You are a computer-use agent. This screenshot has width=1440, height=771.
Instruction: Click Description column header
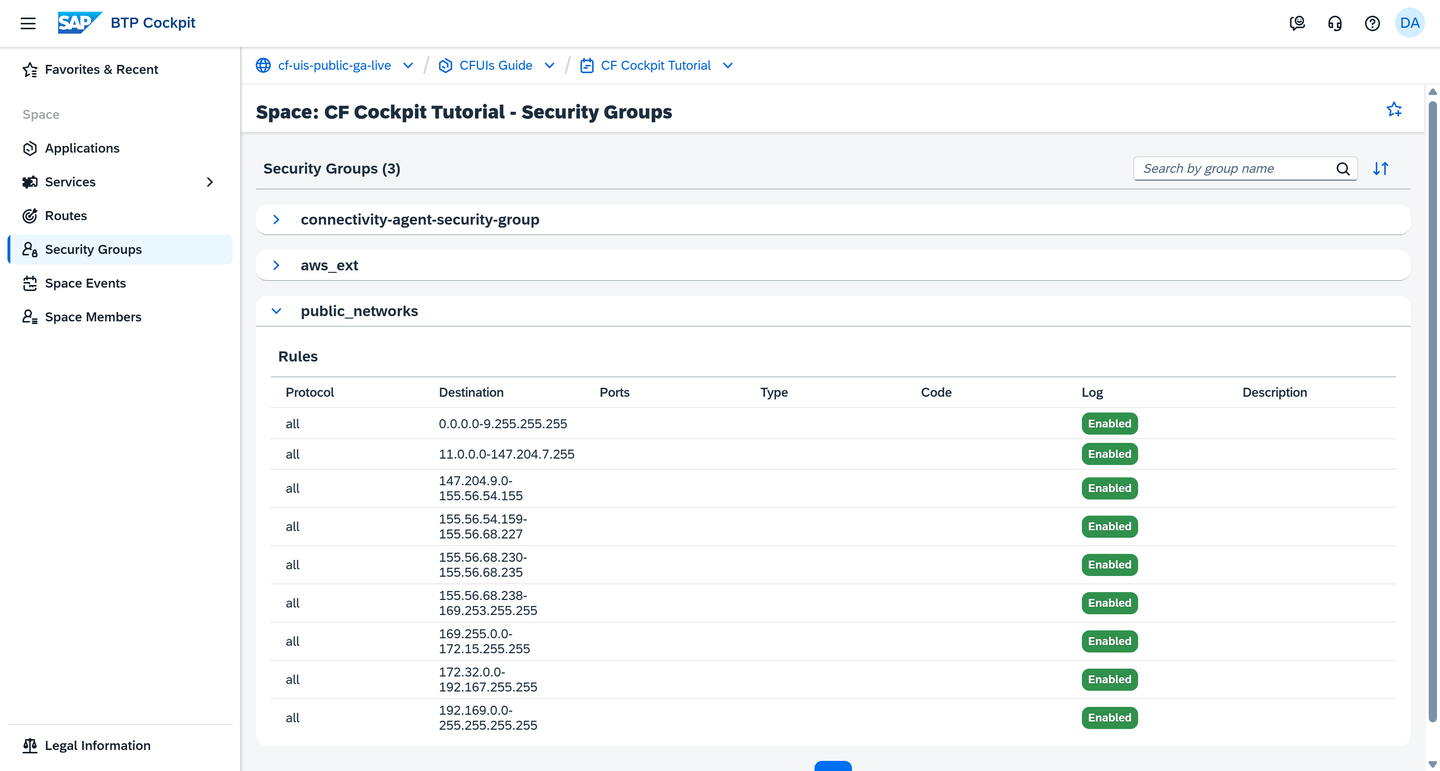[1275, 393]
